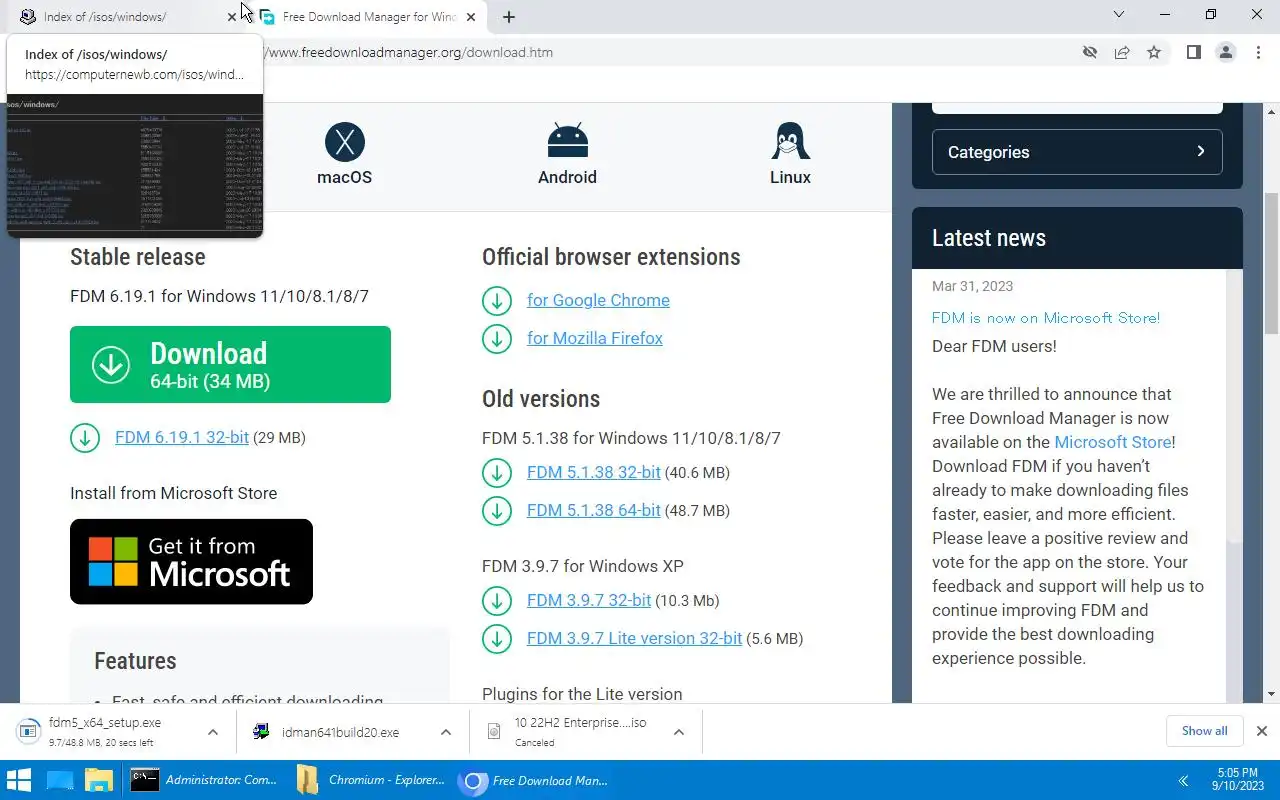The width and height of the screenshot is (1280, 800).
Task: Select the Android platform icon
Action: coord(567,142)
